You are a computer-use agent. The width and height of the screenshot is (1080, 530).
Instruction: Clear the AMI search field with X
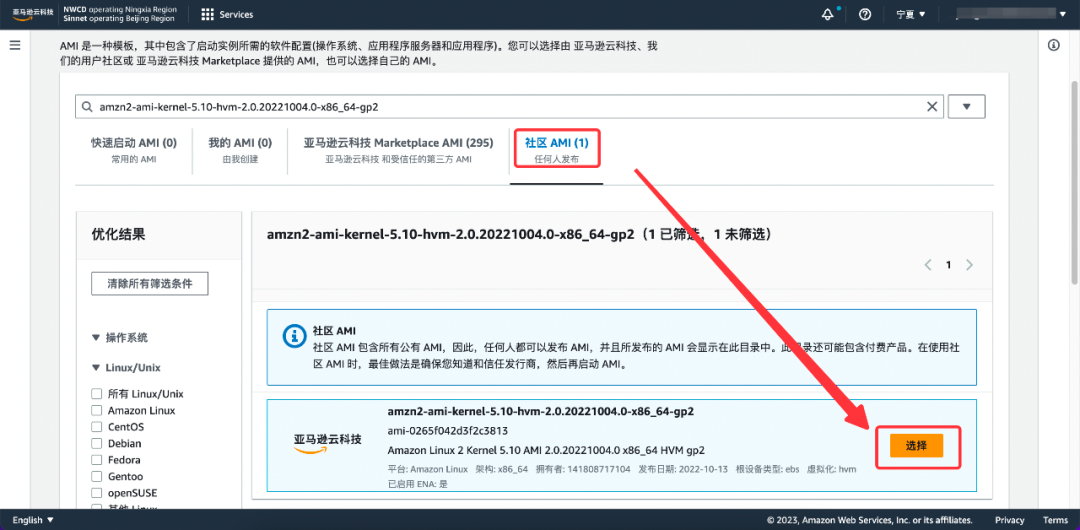[932, 107]
